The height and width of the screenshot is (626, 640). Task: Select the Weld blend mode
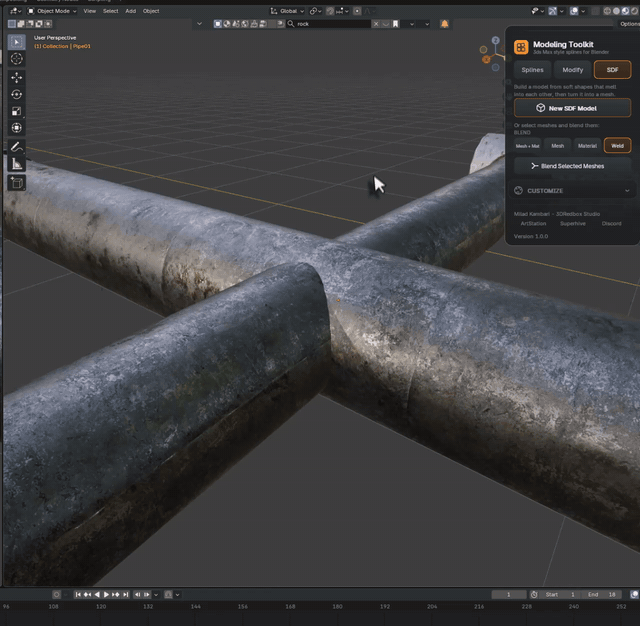[617, 146]
